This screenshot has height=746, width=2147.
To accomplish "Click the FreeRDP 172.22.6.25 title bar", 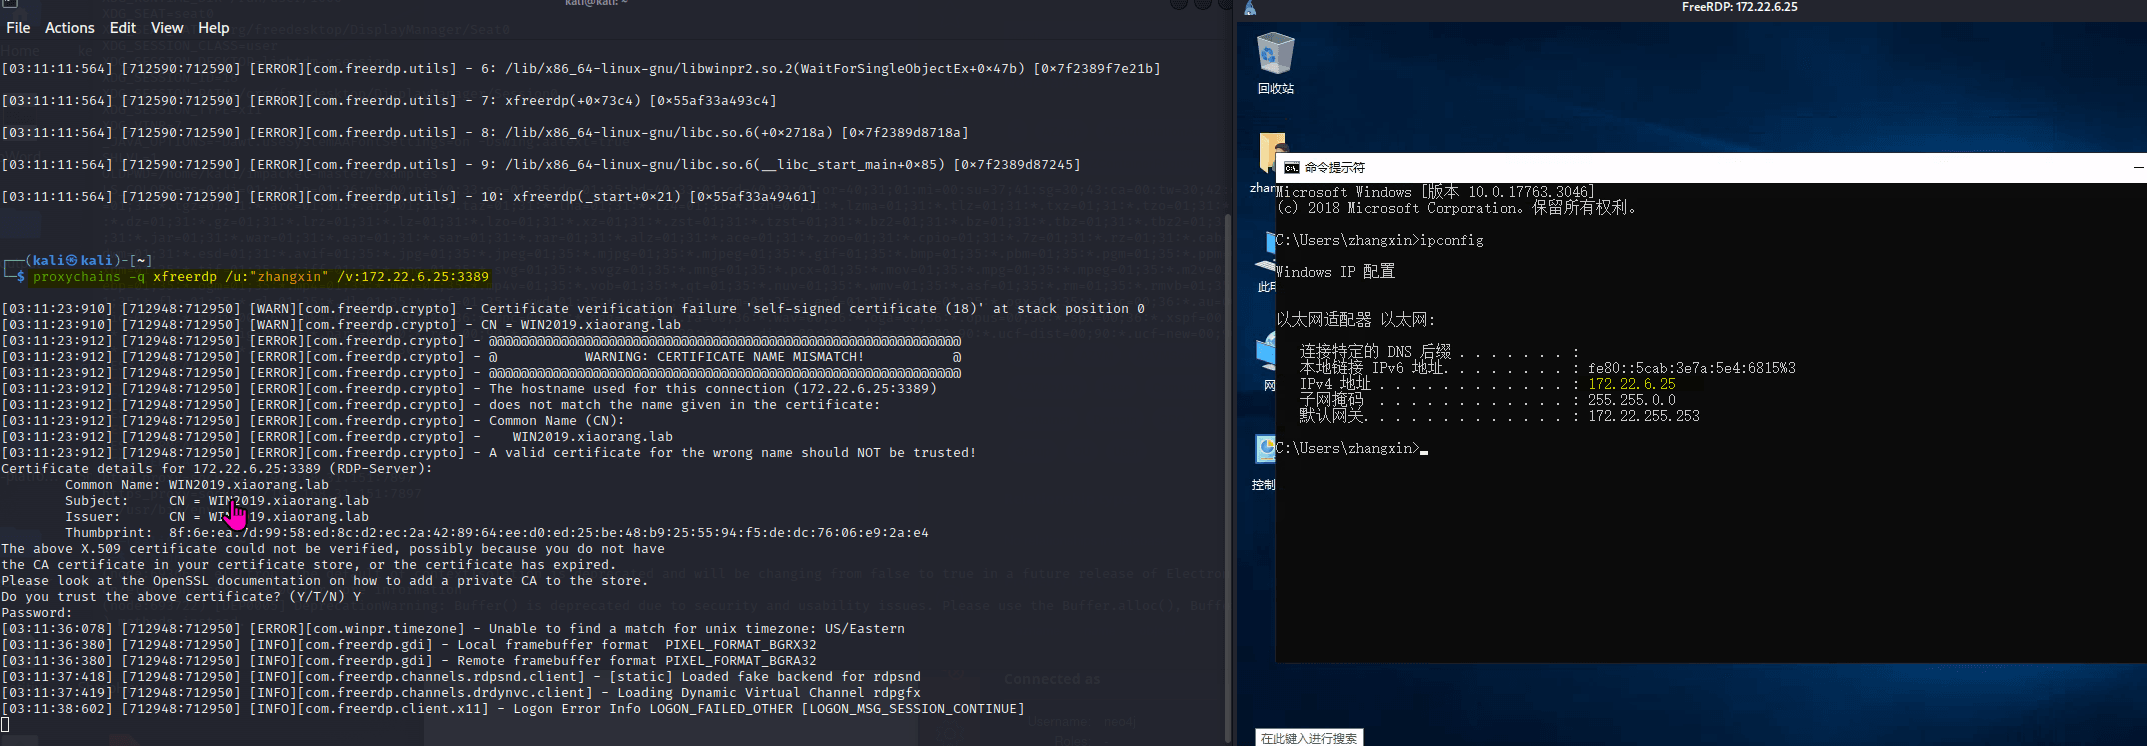I will click(1739, 7).
